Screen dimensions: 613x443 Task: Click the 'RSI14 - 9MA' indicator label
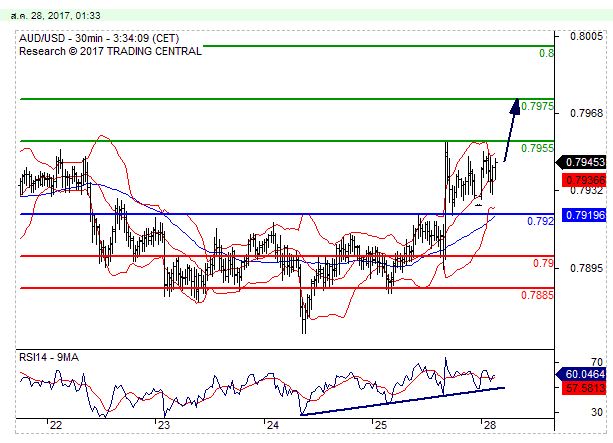coord(49,357)
